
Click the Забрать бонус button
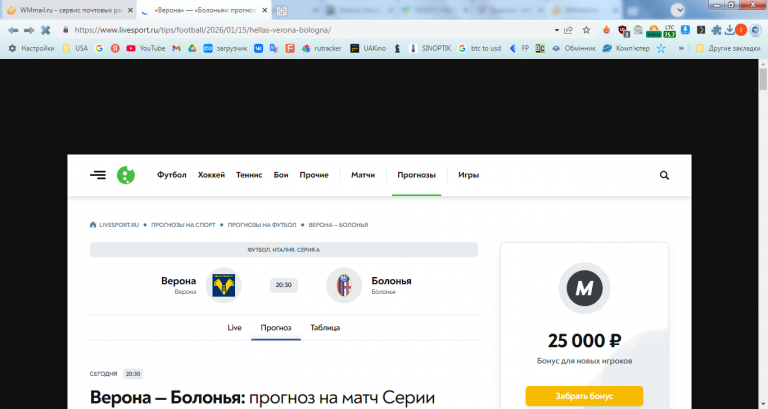[x=584, y=396]
